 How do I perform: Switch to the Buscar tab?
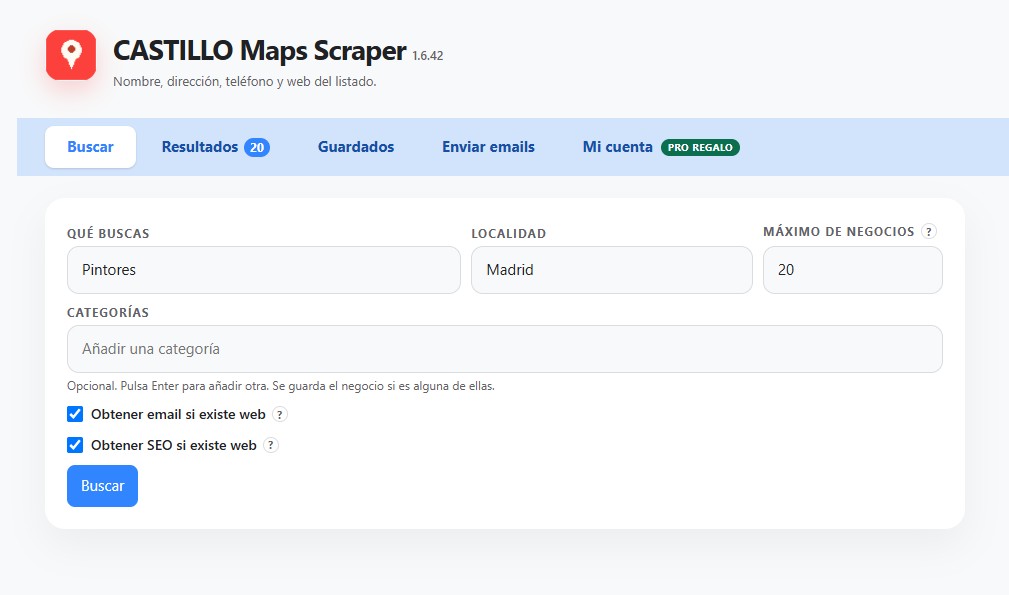pyautogui.click(x=90, y=147)
